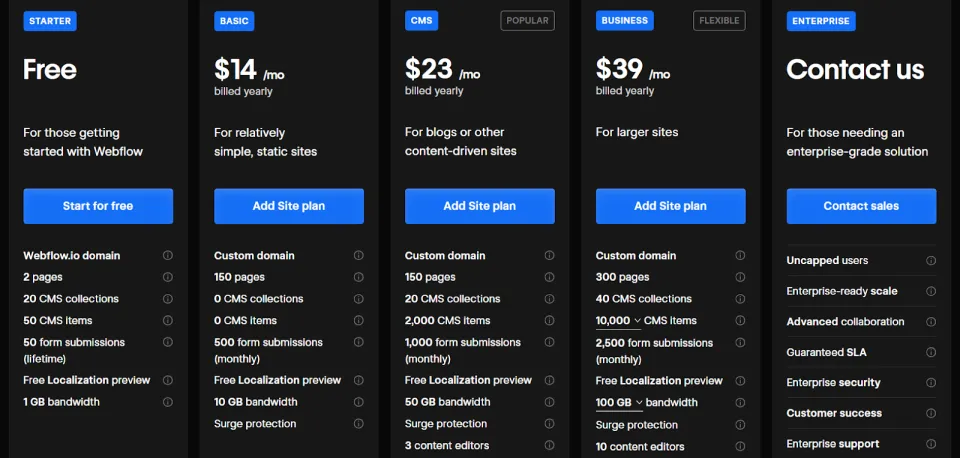The height and width of the screenshot is (458, 960).
Task: Open the 100 GB bandwidth dropdown
Action: coord(619,403)
